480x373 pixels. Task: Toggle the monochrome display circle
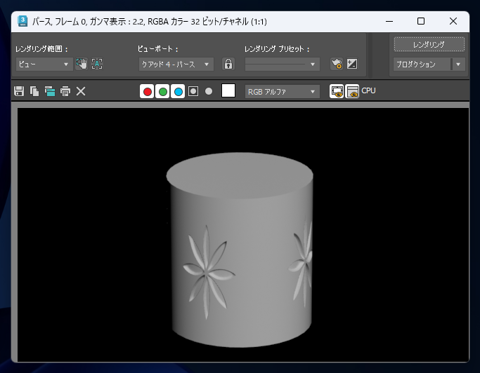[209, 91]
